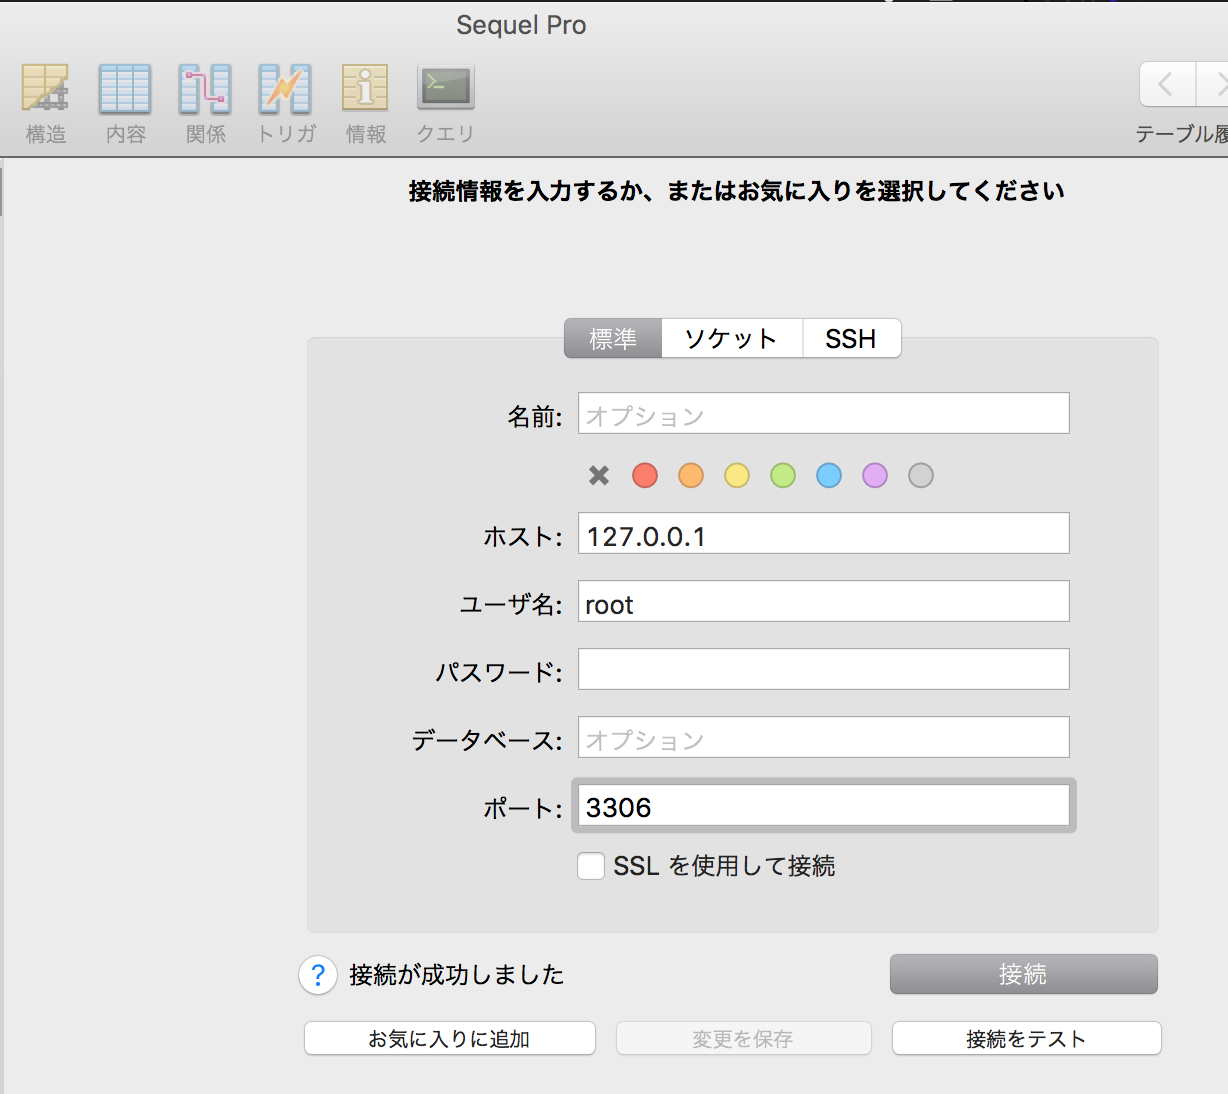Enable SSL を使用して接続 checkbox
Screen dimensions: 1228x1094
point(591,866)
